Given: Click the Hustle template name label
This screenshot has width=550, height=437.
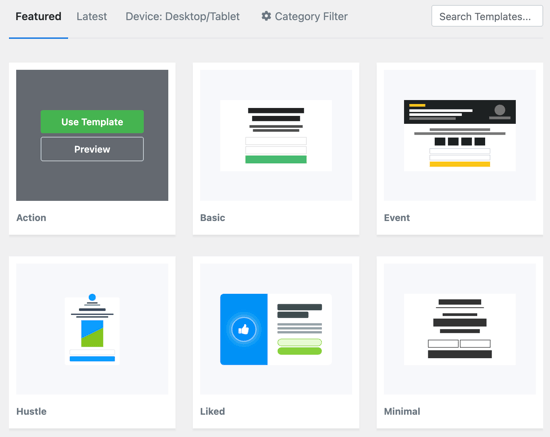Looking at the screenshot, I should pyautogui.click(x=31, y=411).
